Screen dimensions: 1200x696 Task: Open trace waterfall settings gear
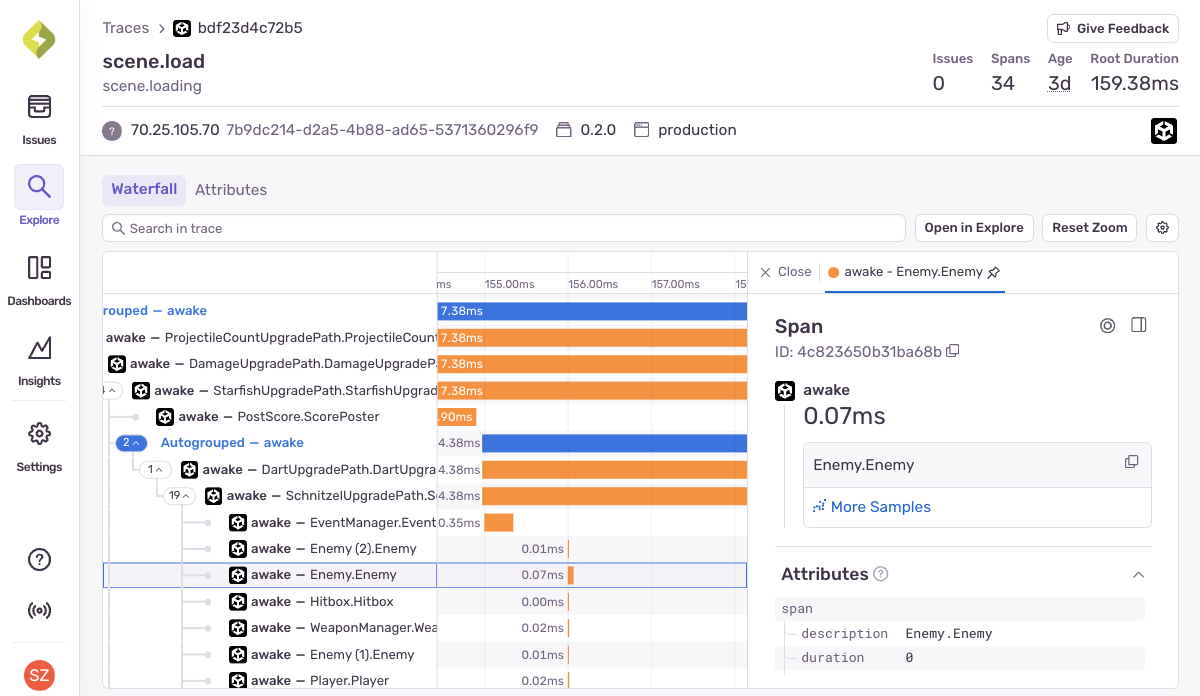[1162, 228]
